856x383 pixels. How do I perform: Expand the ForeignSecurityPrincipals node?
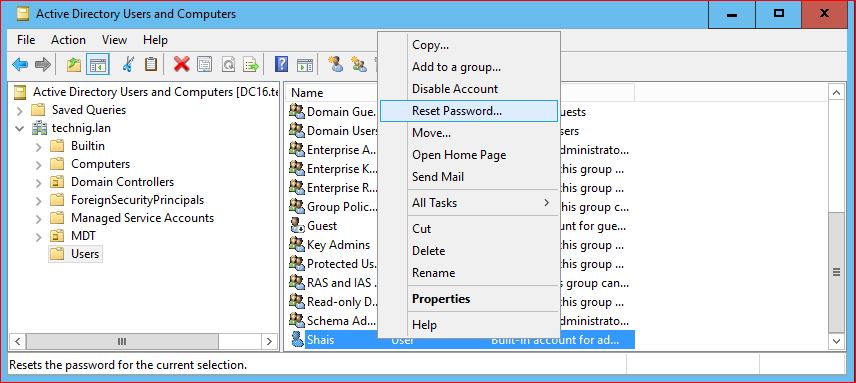point(39,201)
